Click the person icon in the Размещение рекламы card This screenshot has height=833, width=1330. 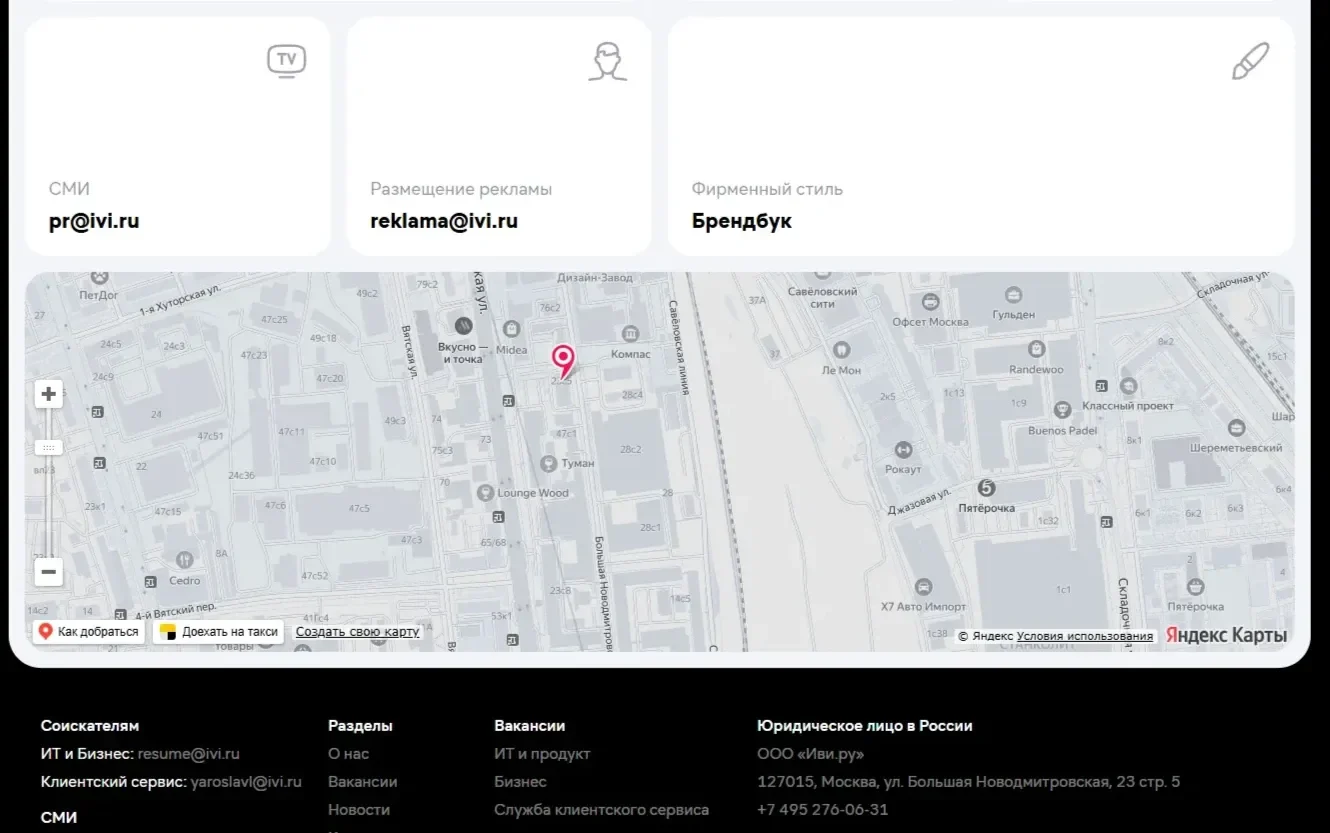pyautogui.click(x=607, y=61)
